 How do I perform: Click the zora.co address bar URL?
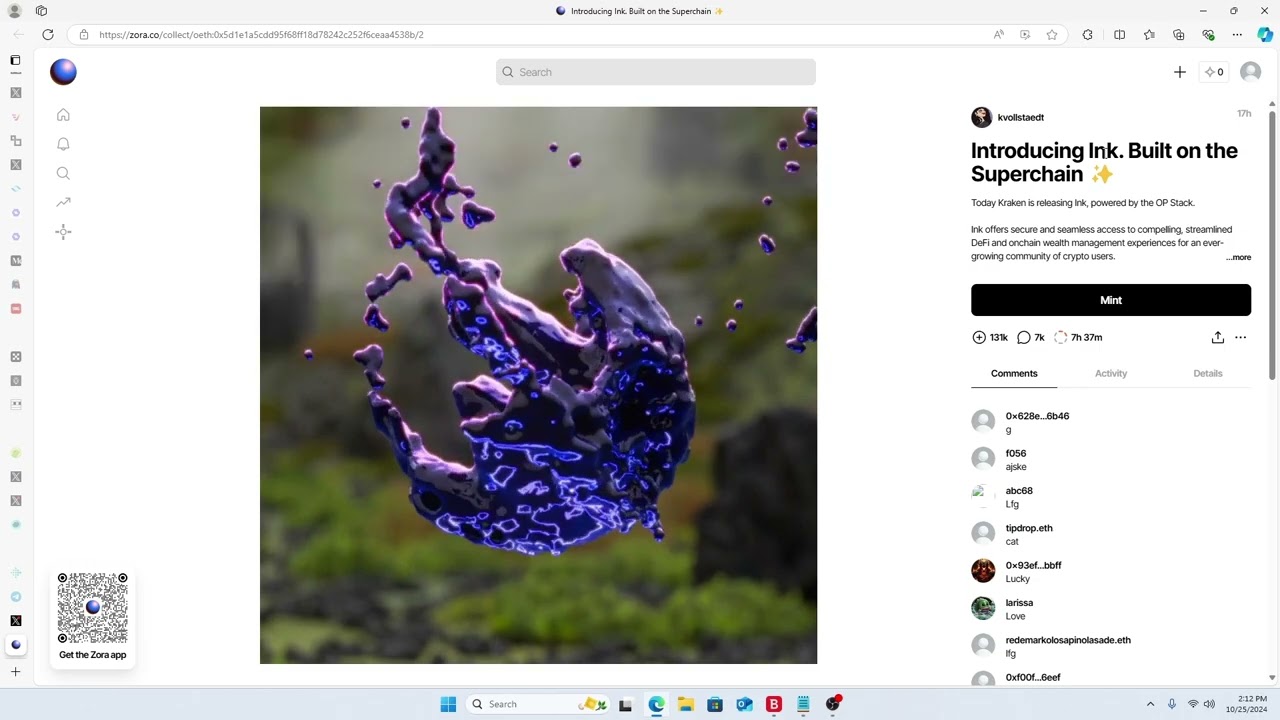[261, 34]
